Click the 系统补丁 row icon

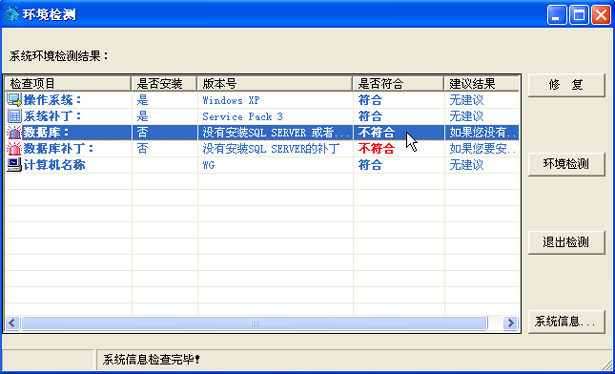coord(14,116)
